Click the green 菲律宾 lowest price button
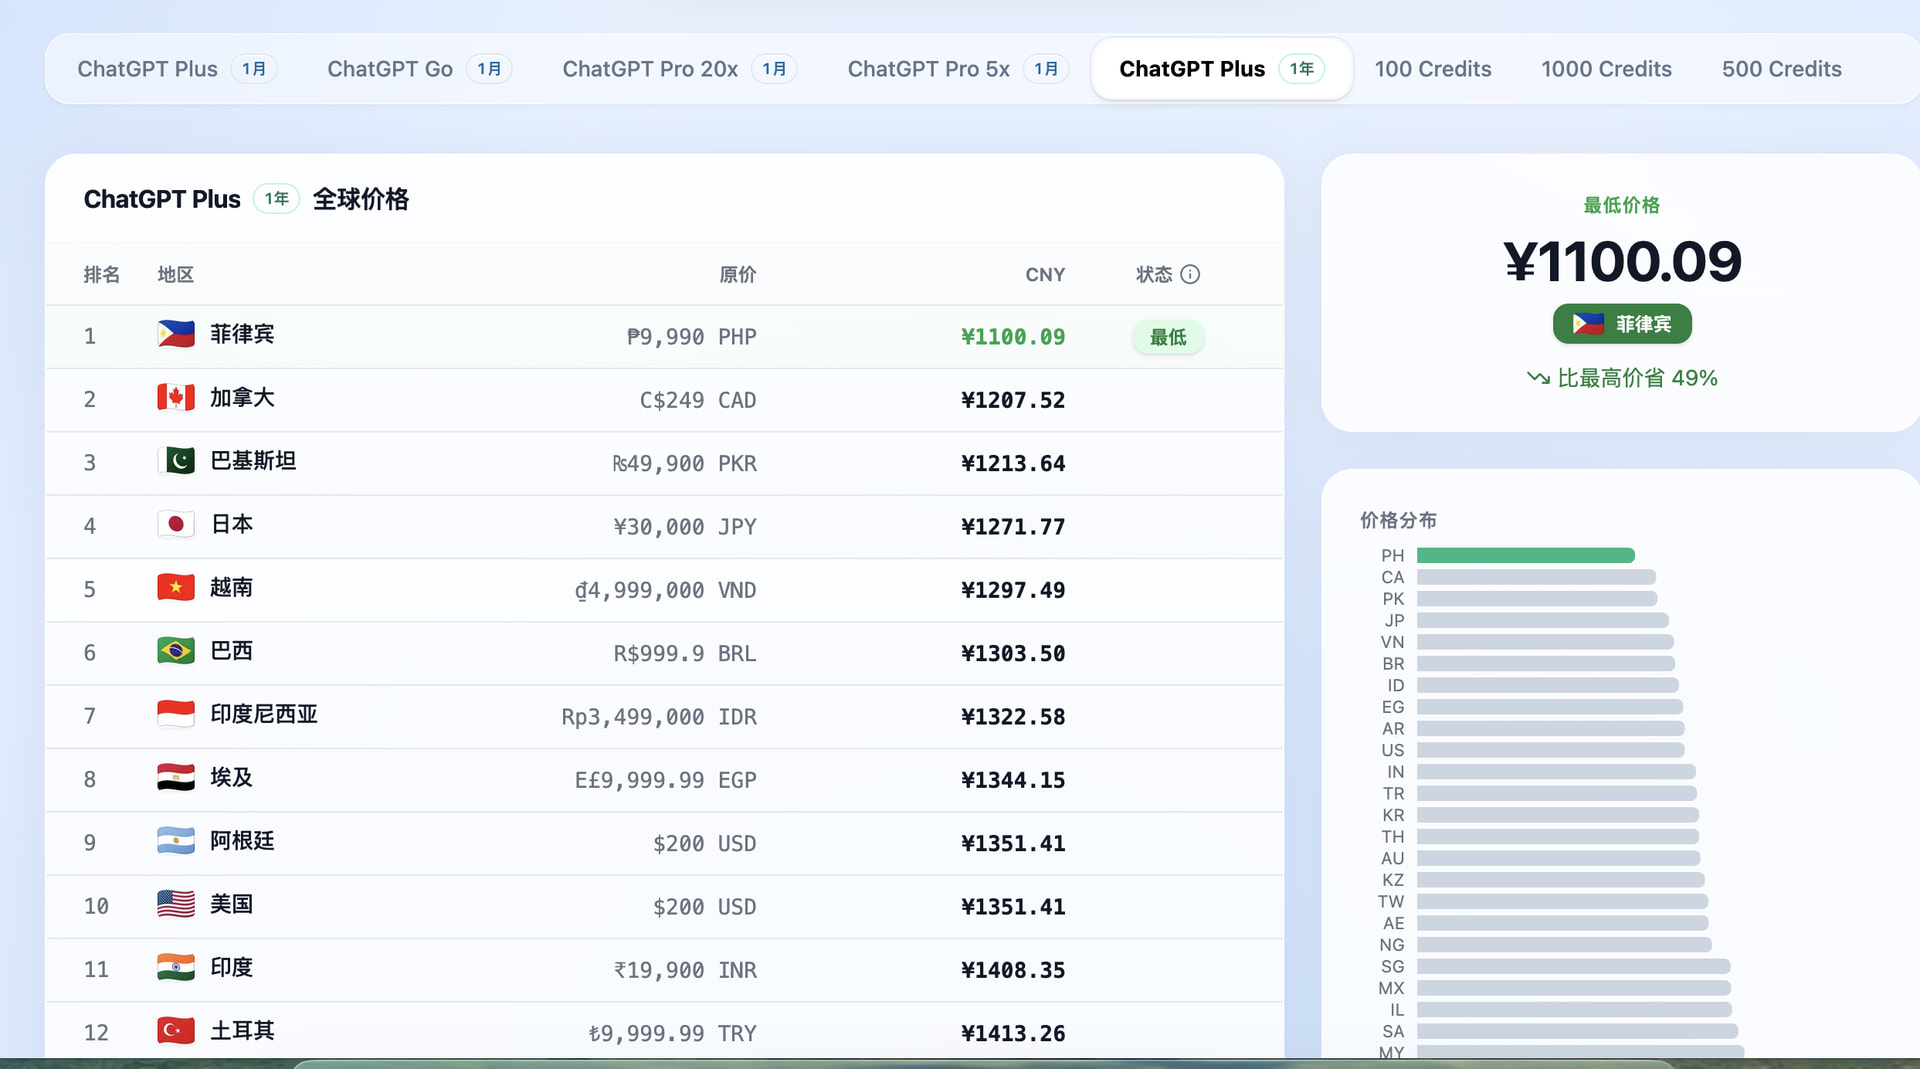Screen dimensions: 1920x1069 click(x=1622, y=324)
